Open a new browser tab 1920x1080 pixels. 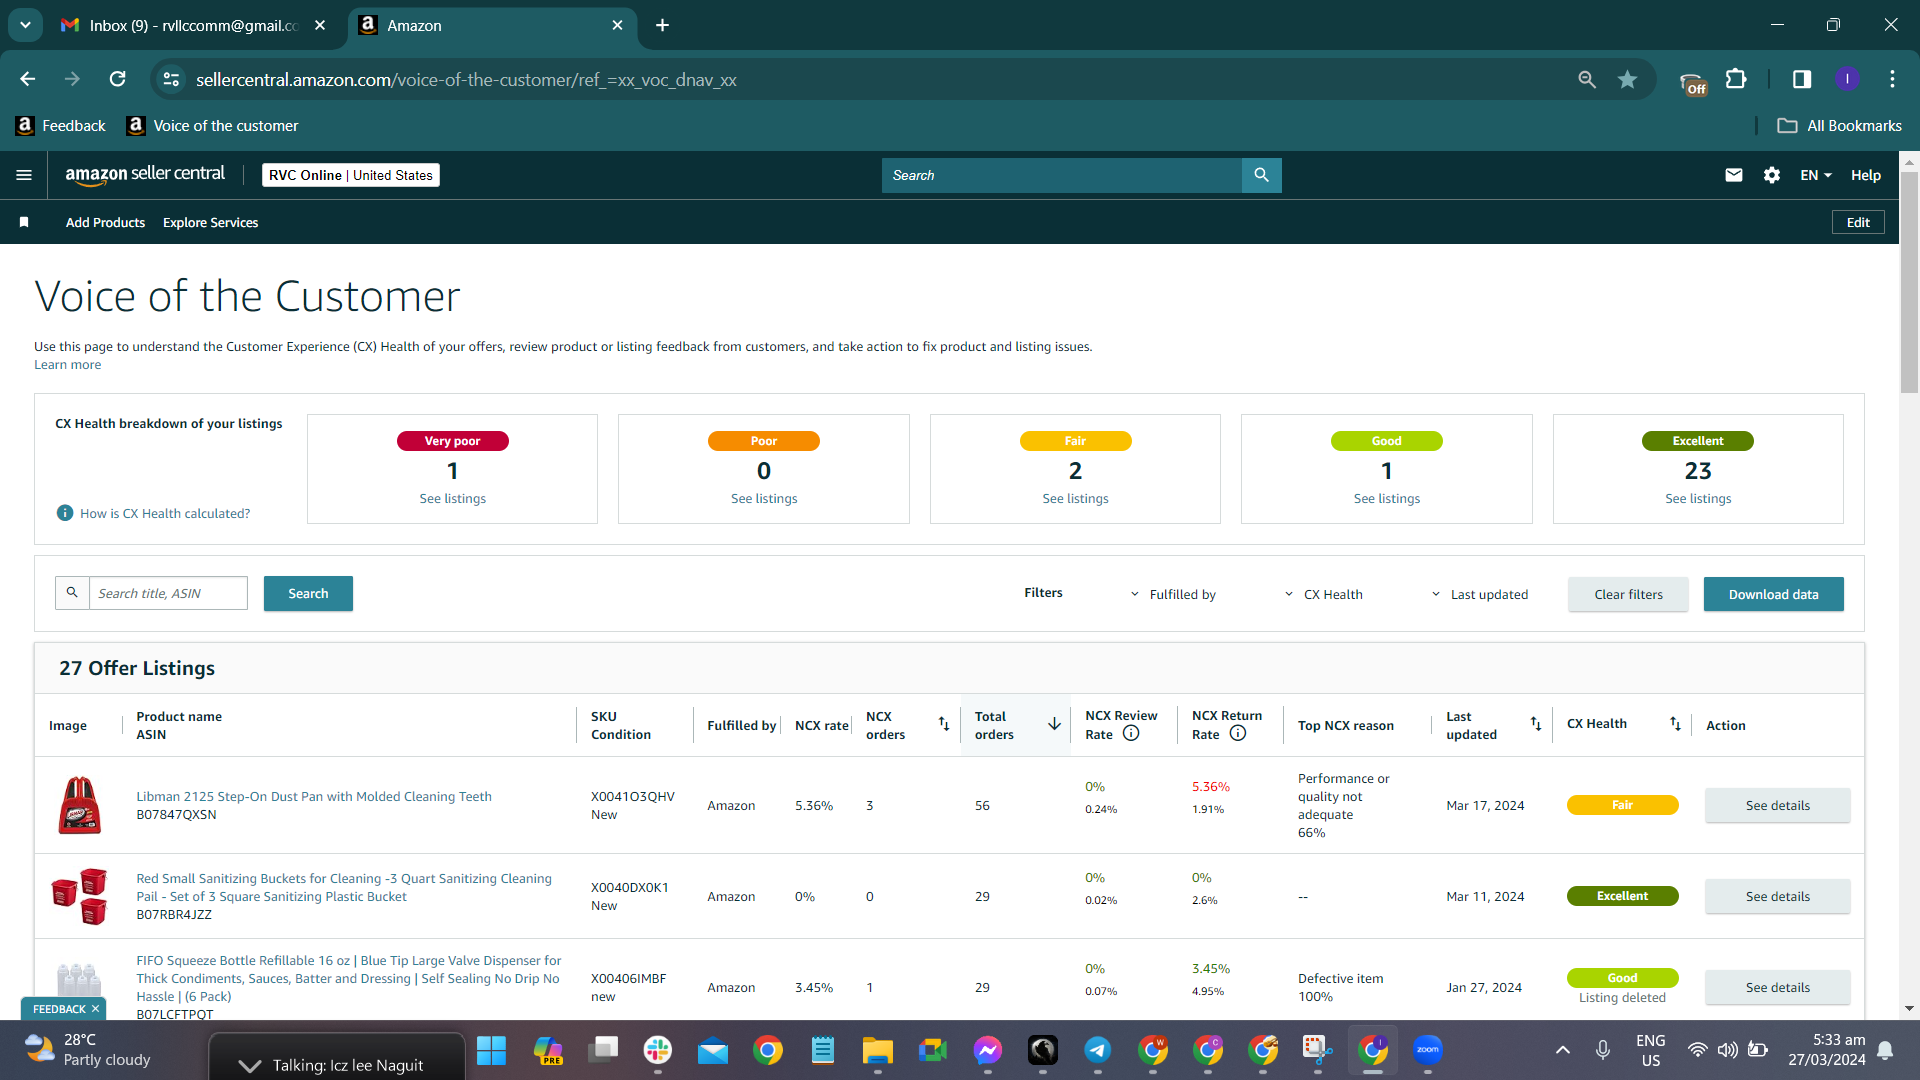[662, 25]
